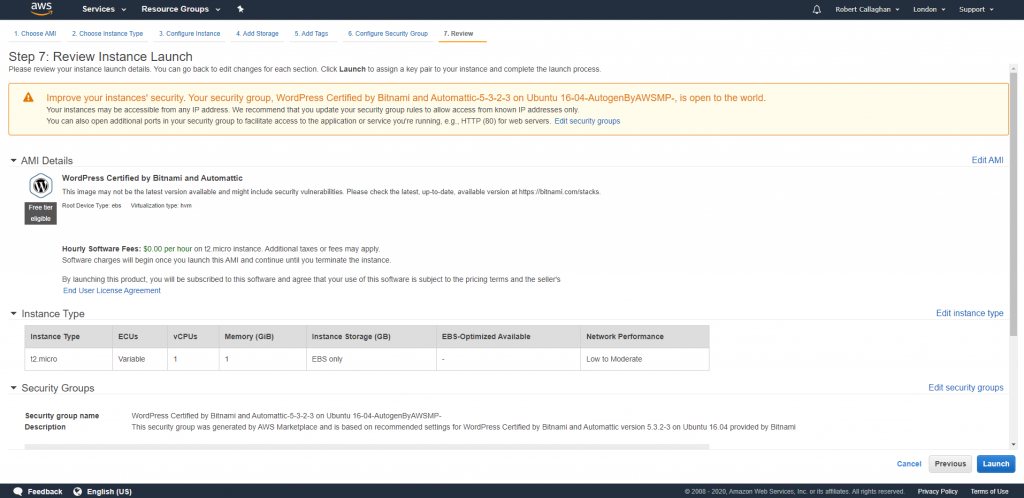Viewport: 1024px width, 498px height.
Task: Click Edit security groups link on the right
Action: click(x=966, y=388)
